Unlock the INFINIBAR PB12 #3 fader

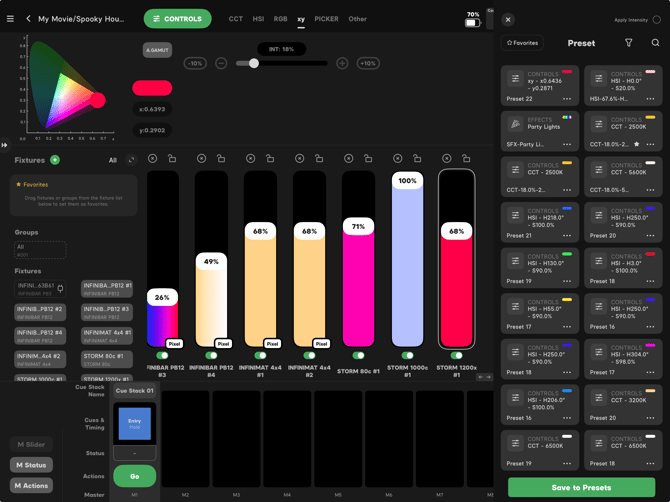(172, 159)
